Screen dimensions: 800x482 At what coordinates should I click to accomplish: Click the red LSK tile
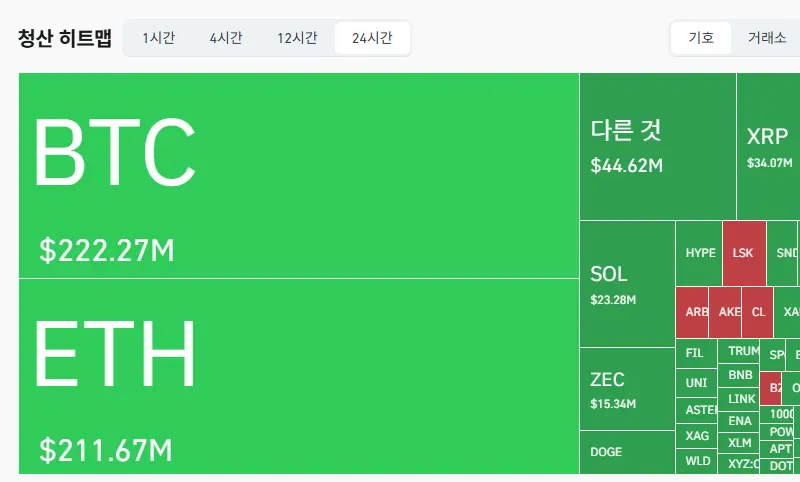coord(744,253)
